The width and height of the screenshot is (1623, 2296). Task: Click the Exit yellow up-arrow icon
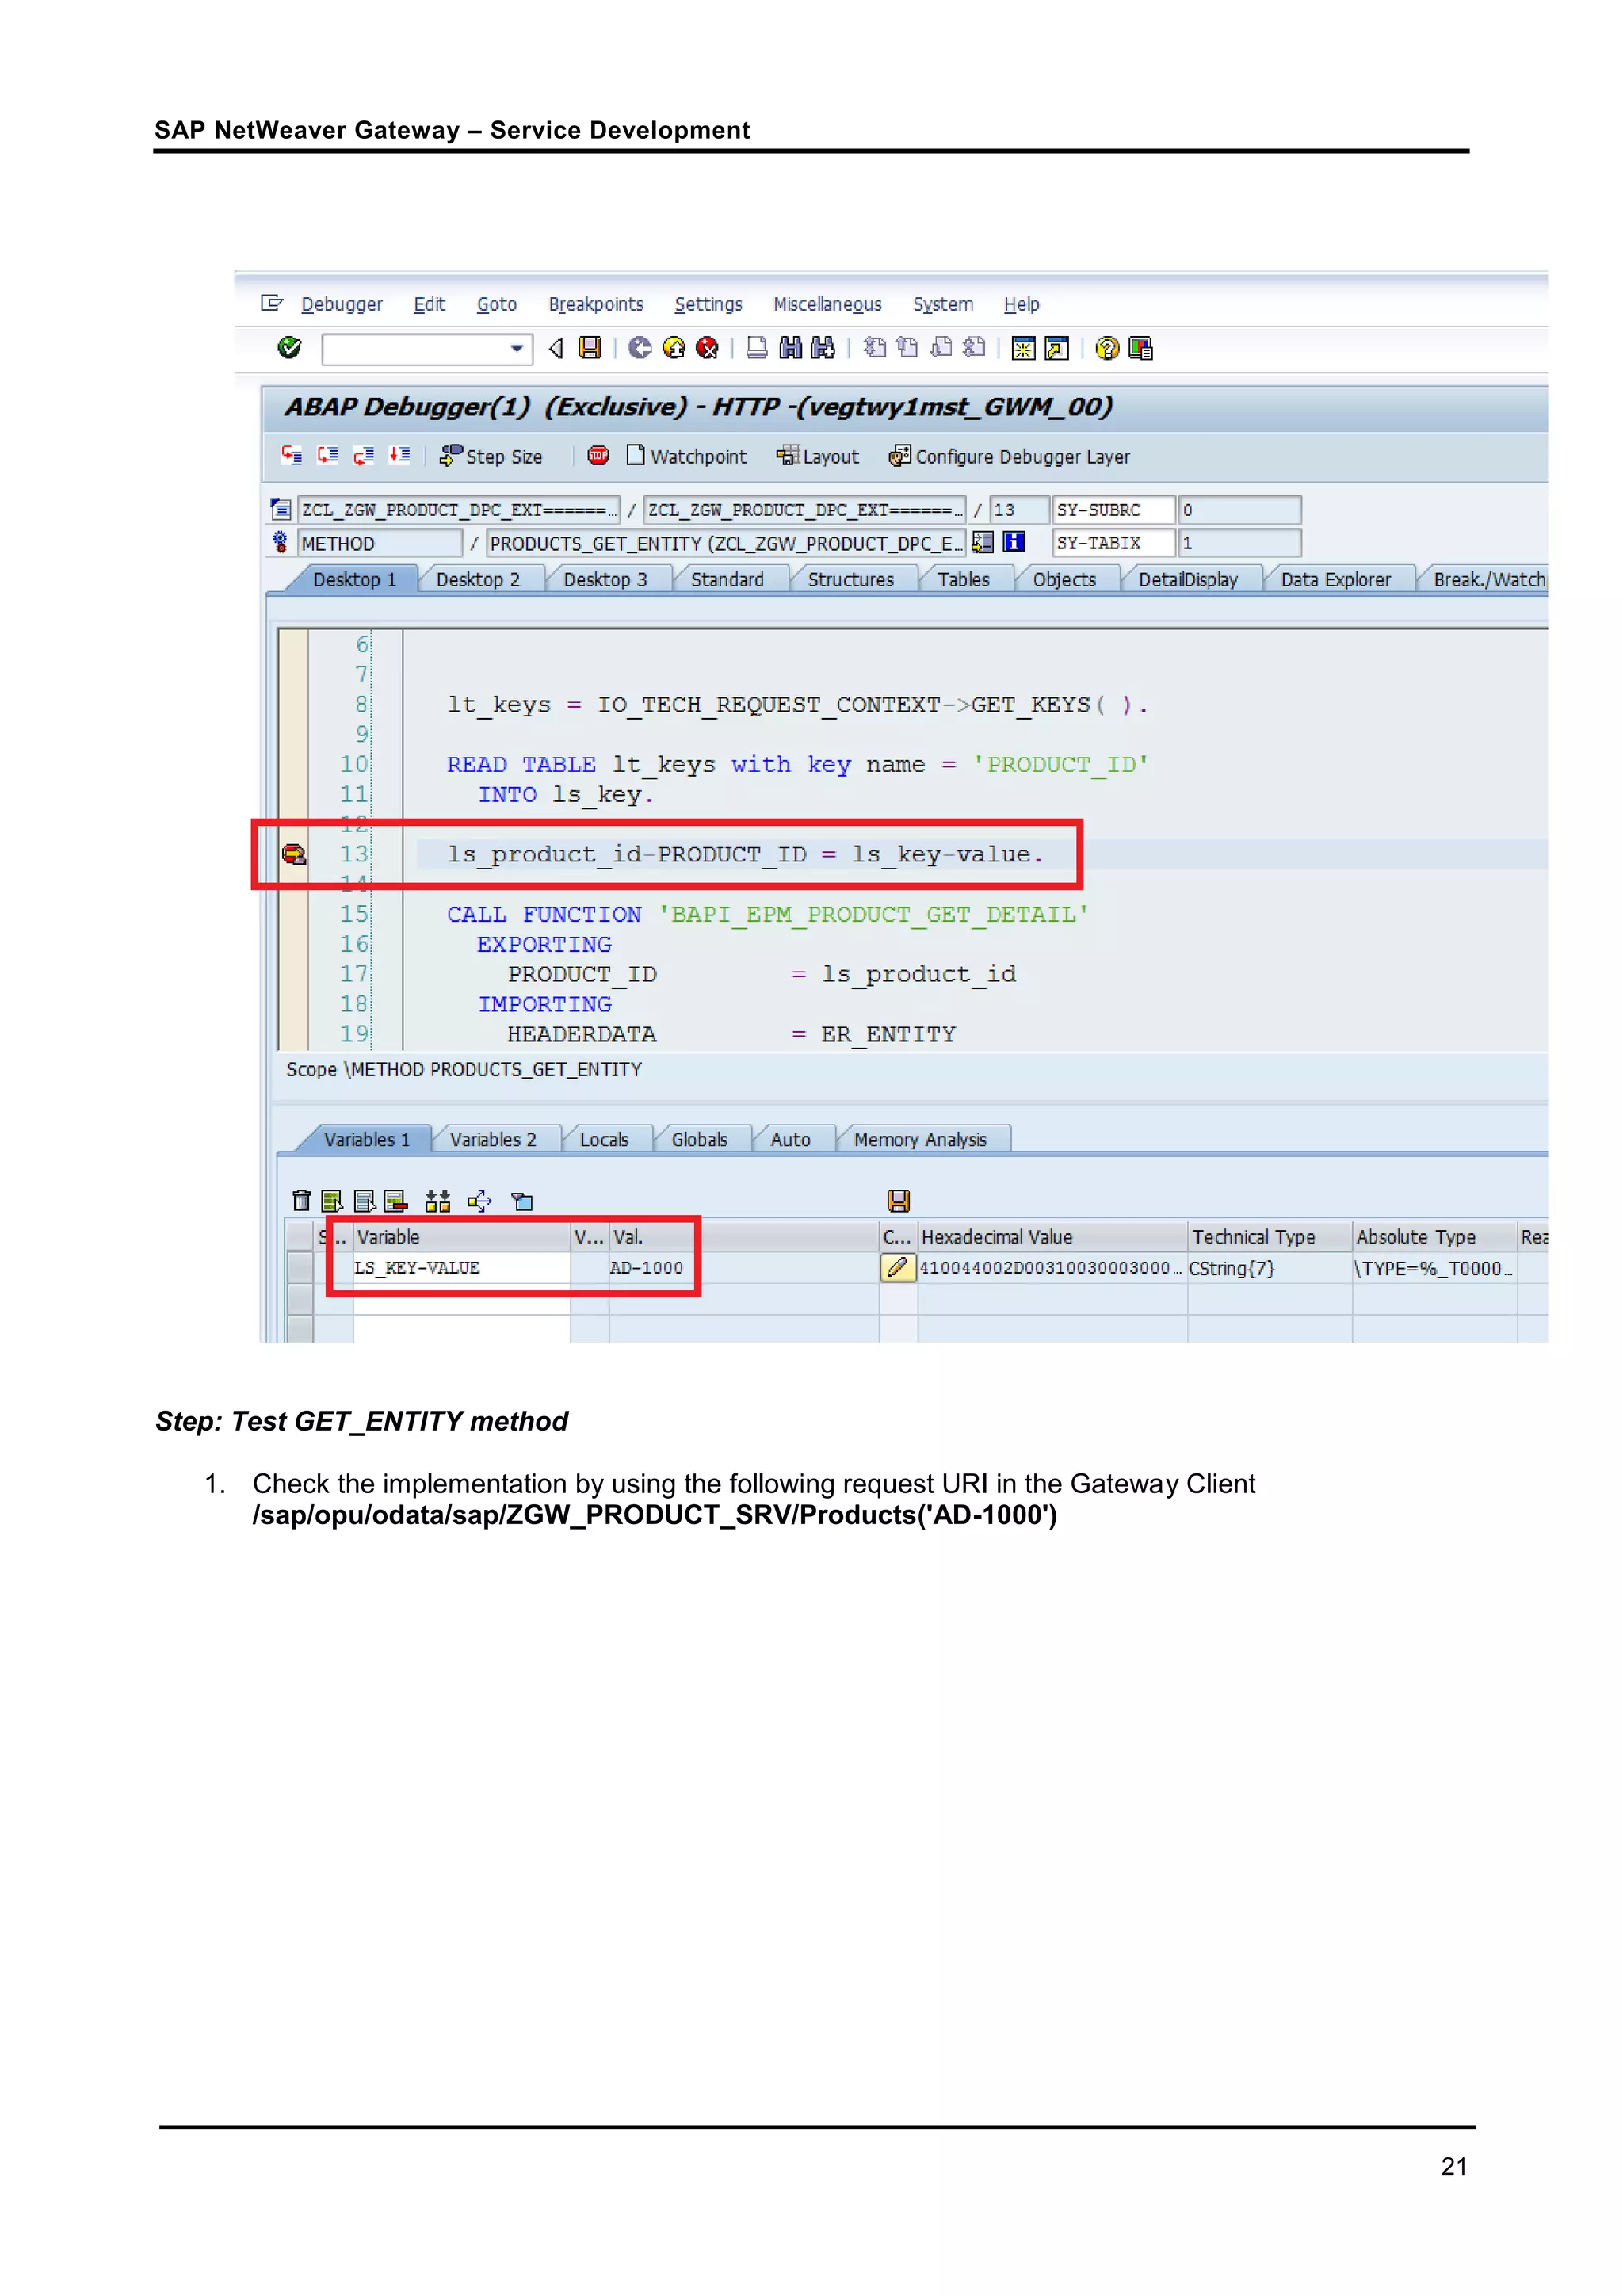pos(674,348)
